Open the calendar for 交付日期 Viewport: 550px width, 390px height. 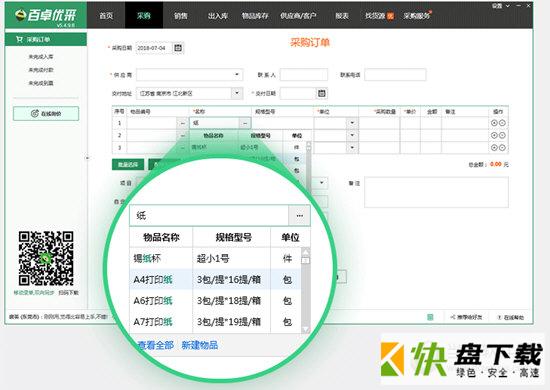(321, 93)
